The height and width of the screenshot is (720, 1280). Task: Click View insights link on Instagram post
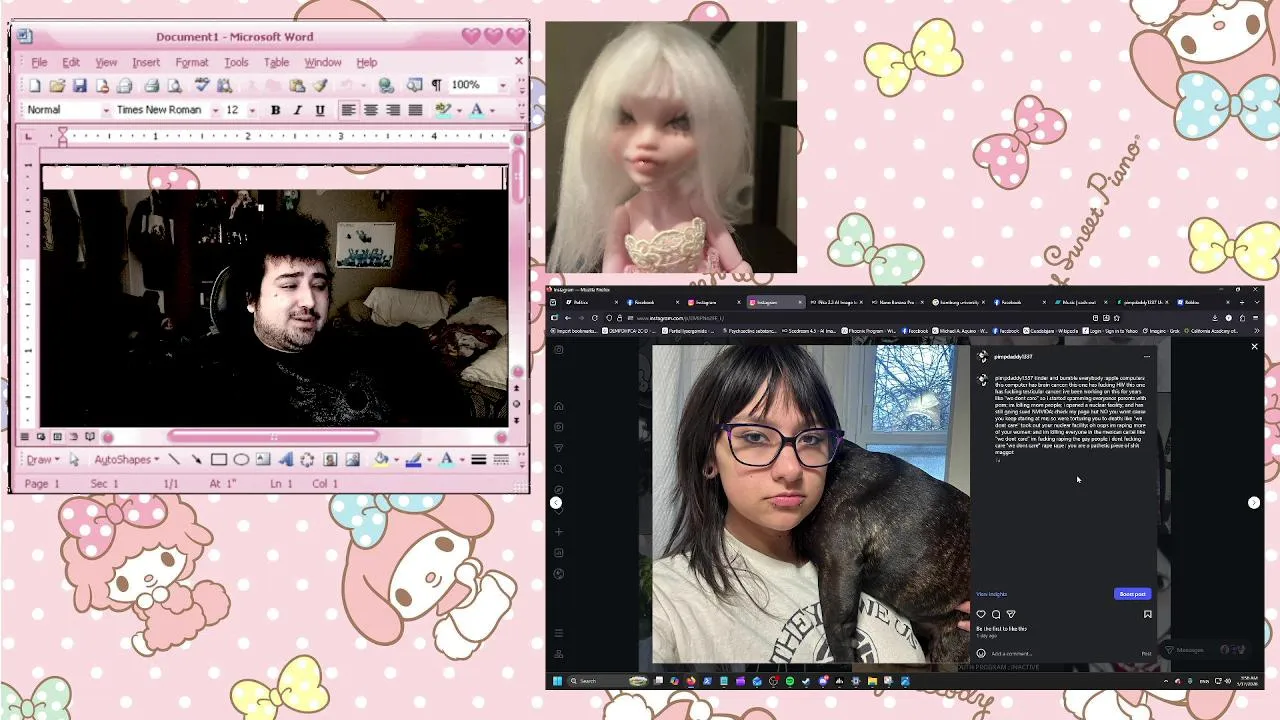pos(991,594)
